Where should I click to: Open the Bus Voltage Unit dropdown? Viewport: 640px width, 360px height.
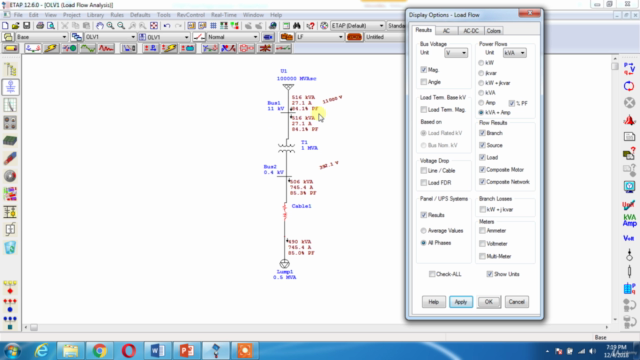456,53
